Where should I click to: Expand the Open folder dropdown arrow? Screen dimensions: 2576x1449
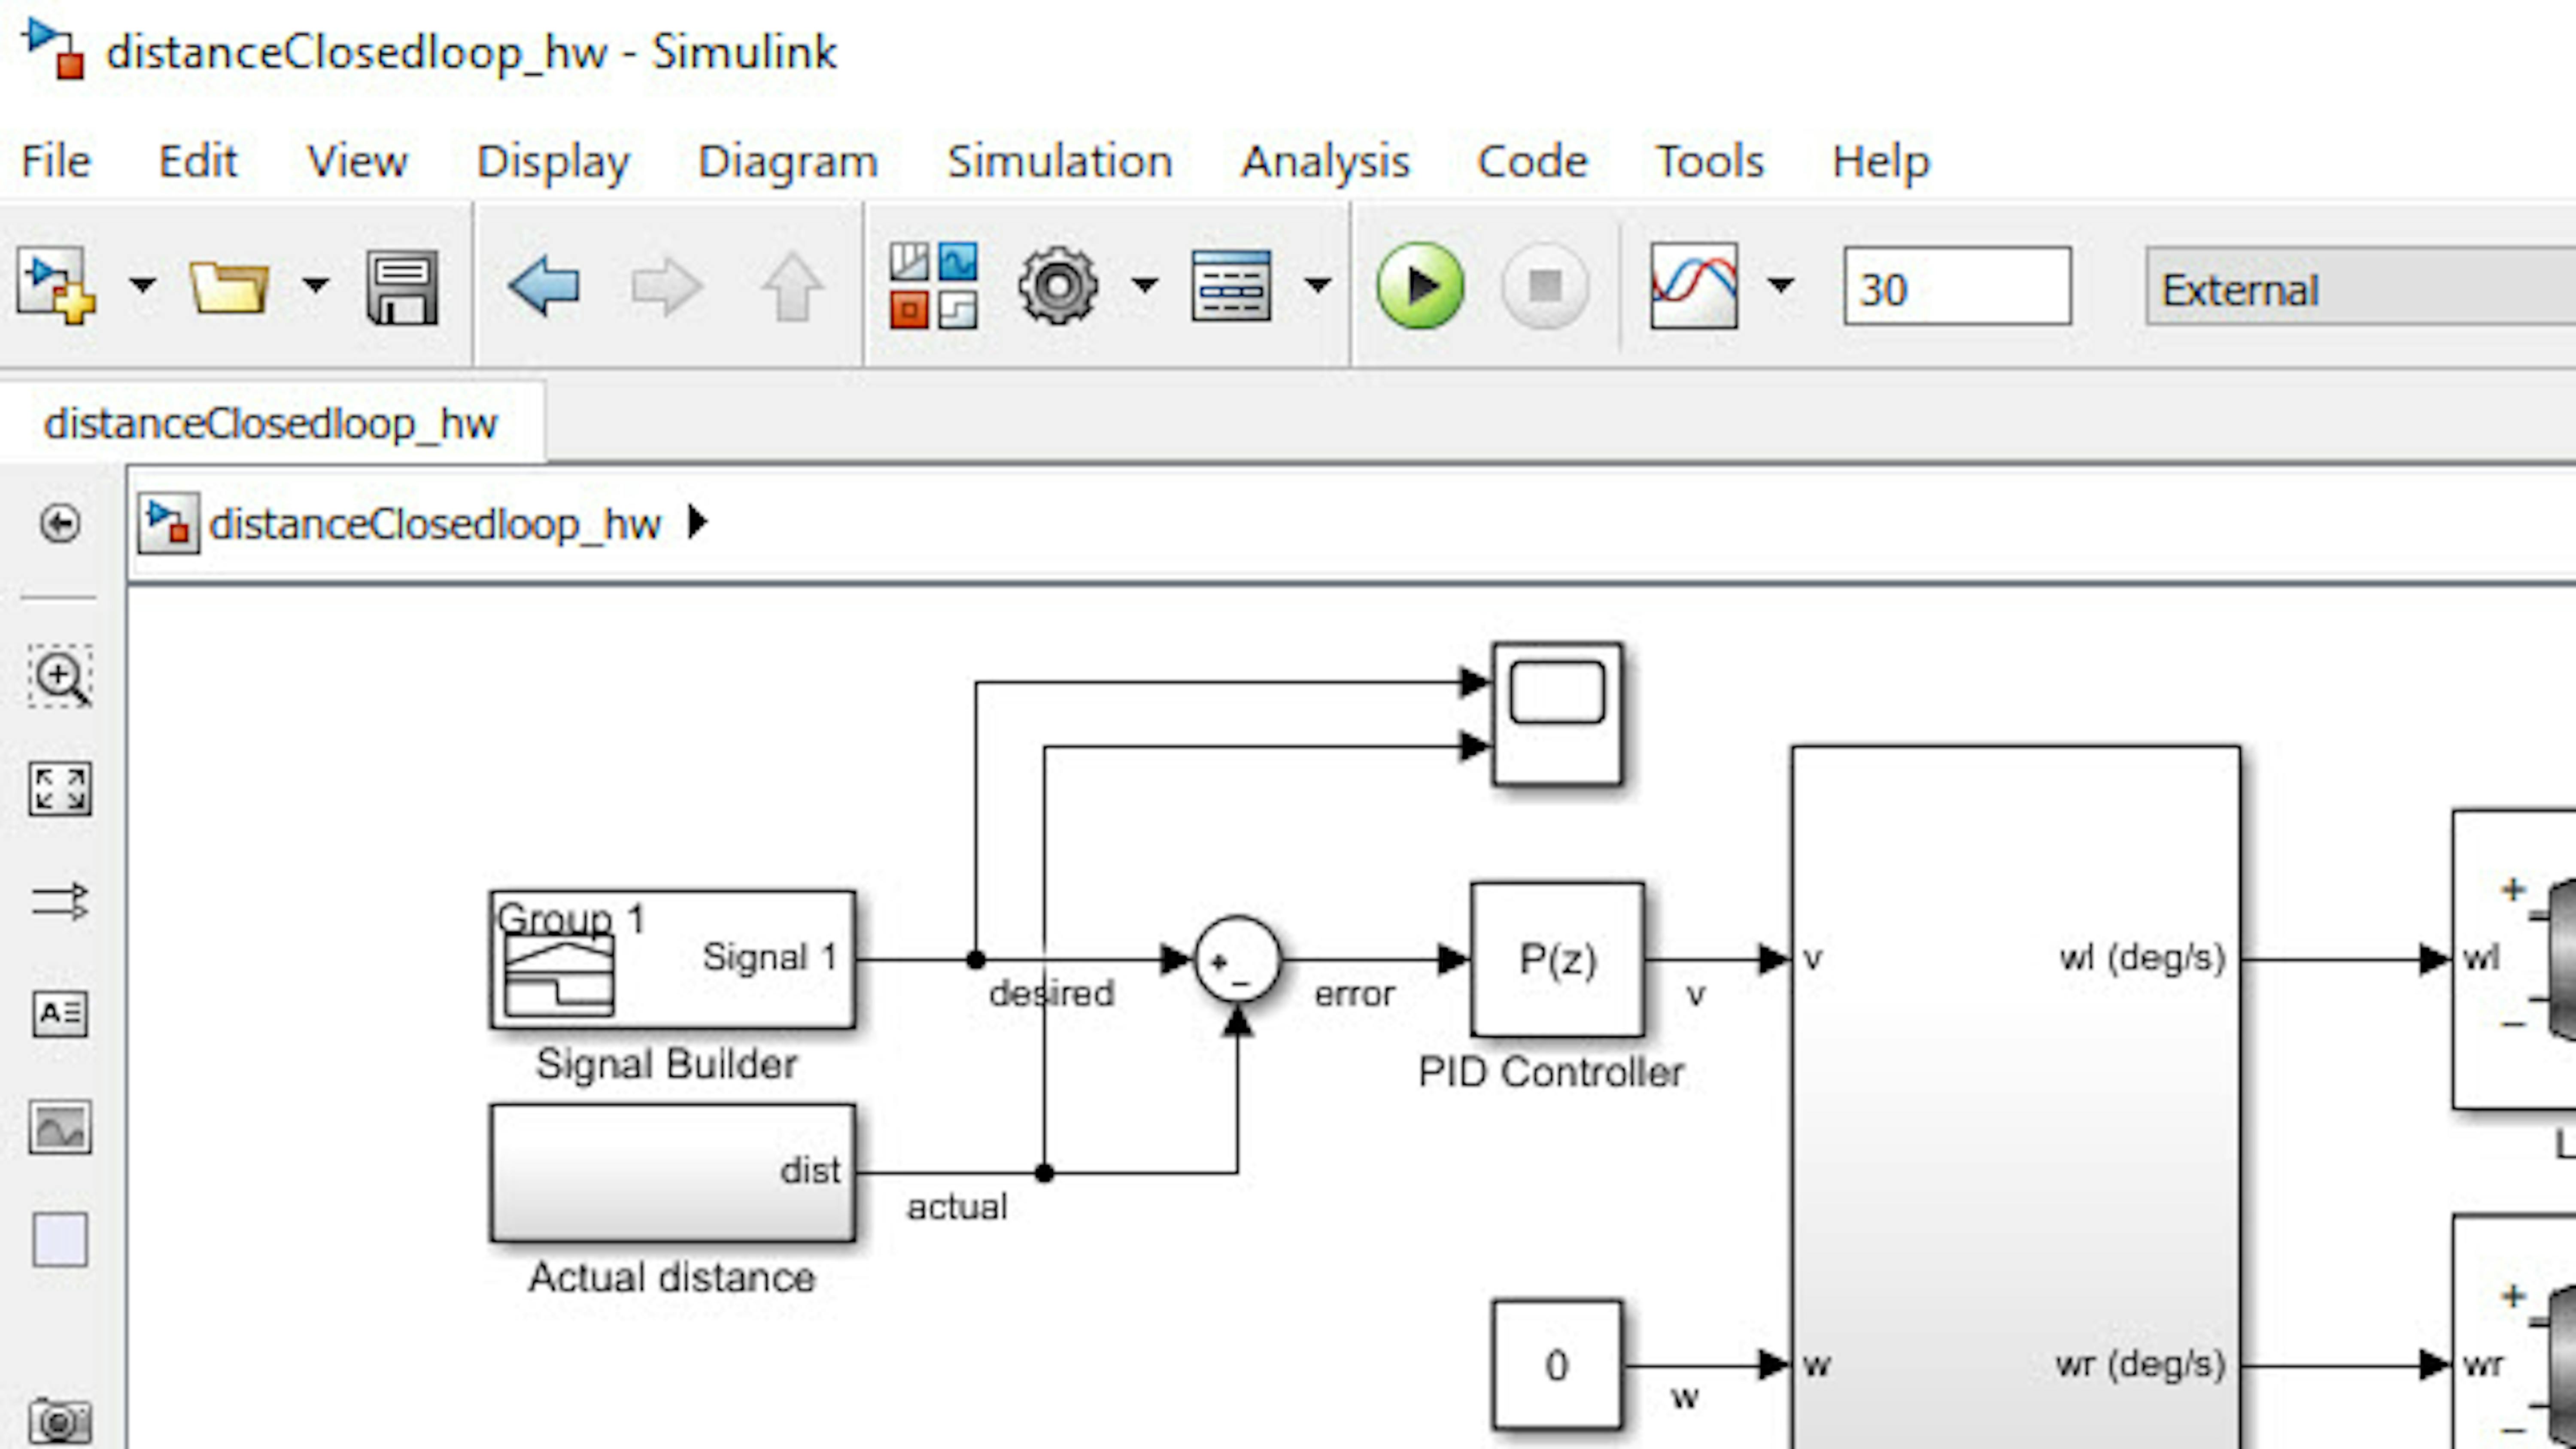[316, 286]
